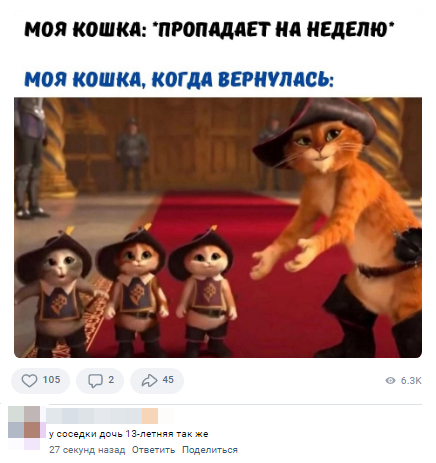This screenshot has height=463, width=436.
Task: Share the comment via Поделиться
Action: [210, 450]
